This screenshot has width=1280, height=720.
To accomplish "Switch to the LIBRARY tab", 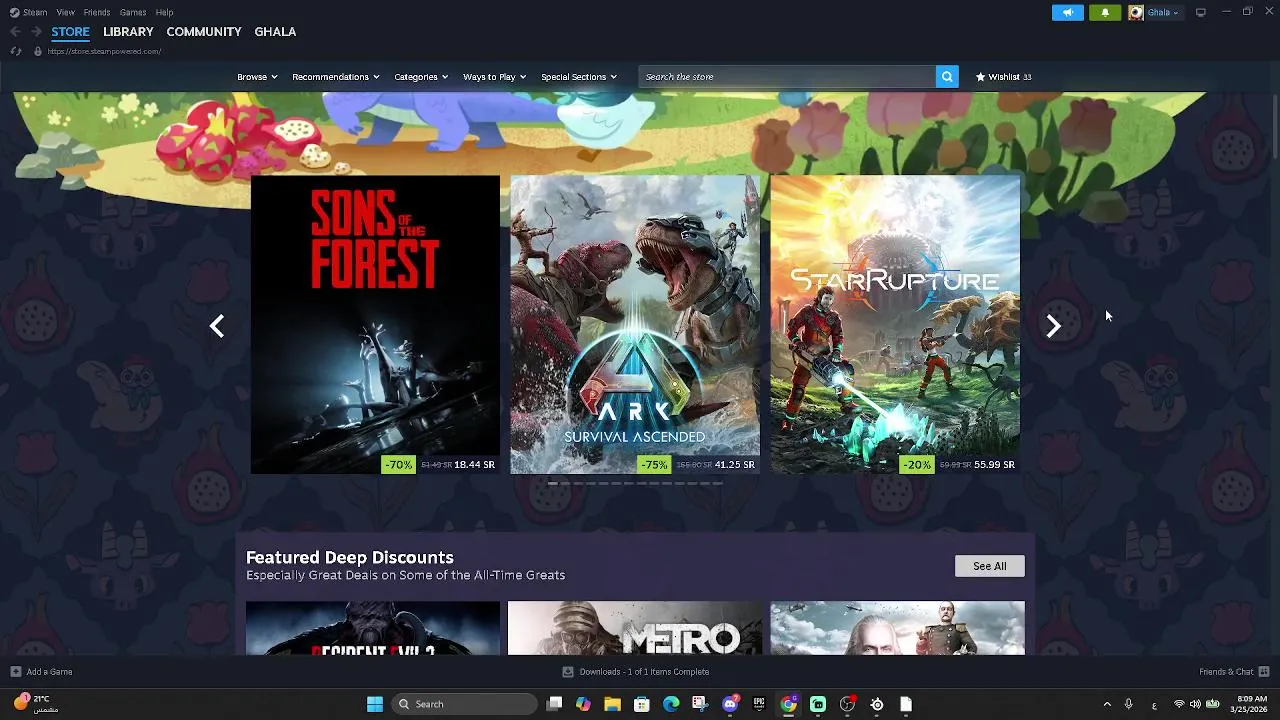I will pyautogui.click(x=128, y=32).
